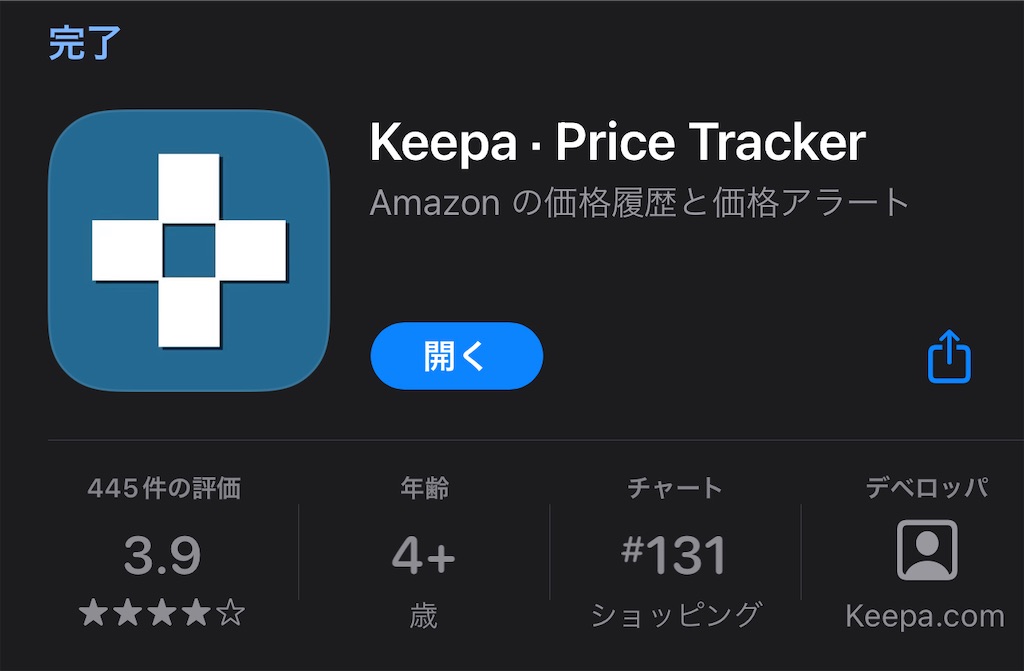1024x671 pixels.
Task: Tap the #131 chart ranking
Action: point(674,555)
